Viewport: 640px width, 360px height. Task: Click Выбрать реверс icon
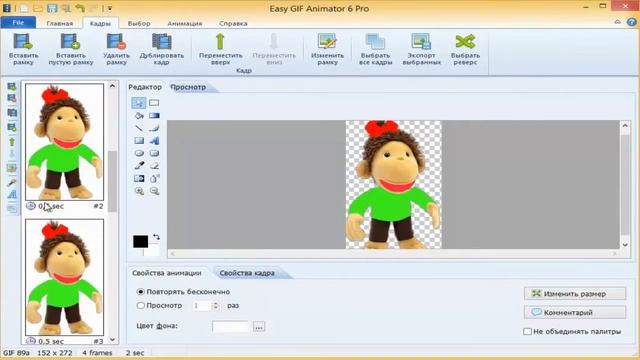pos(465,42)
